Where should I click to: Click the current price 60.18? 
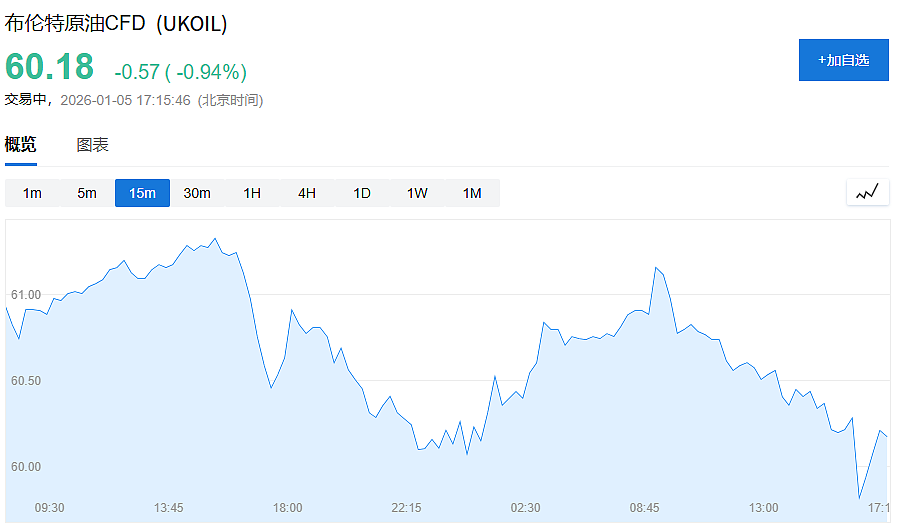49,67
